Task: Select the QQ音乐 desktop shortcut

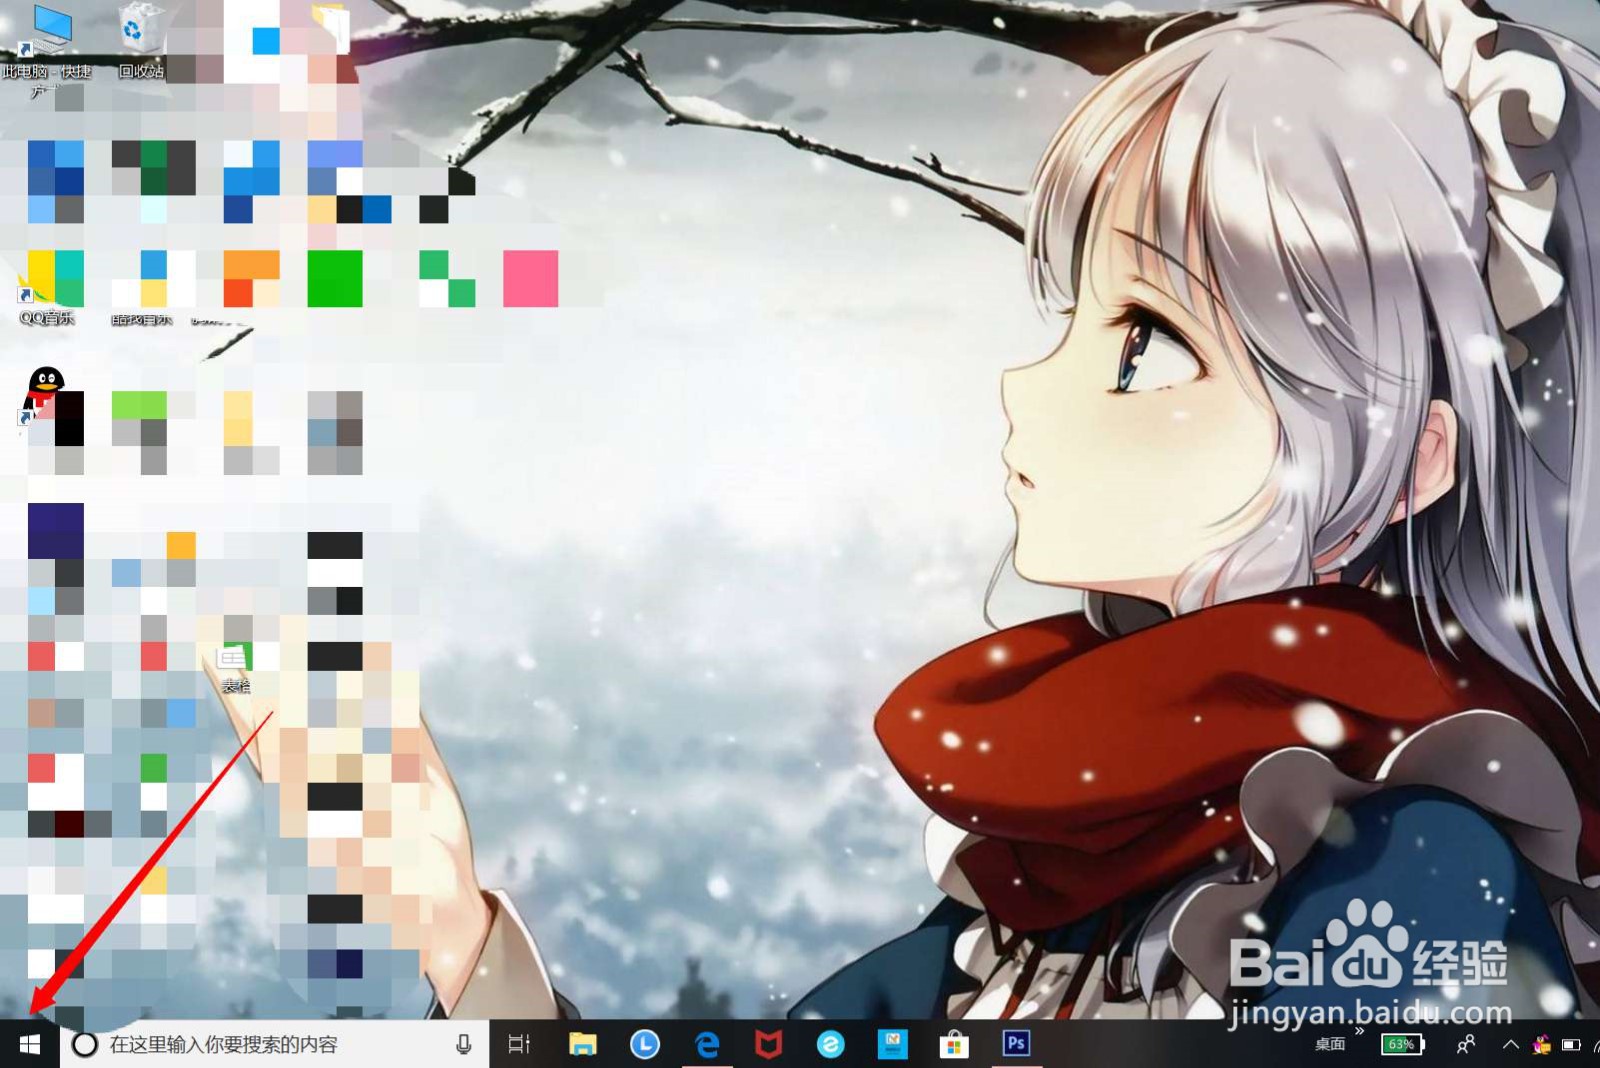Action: [47, 288]
